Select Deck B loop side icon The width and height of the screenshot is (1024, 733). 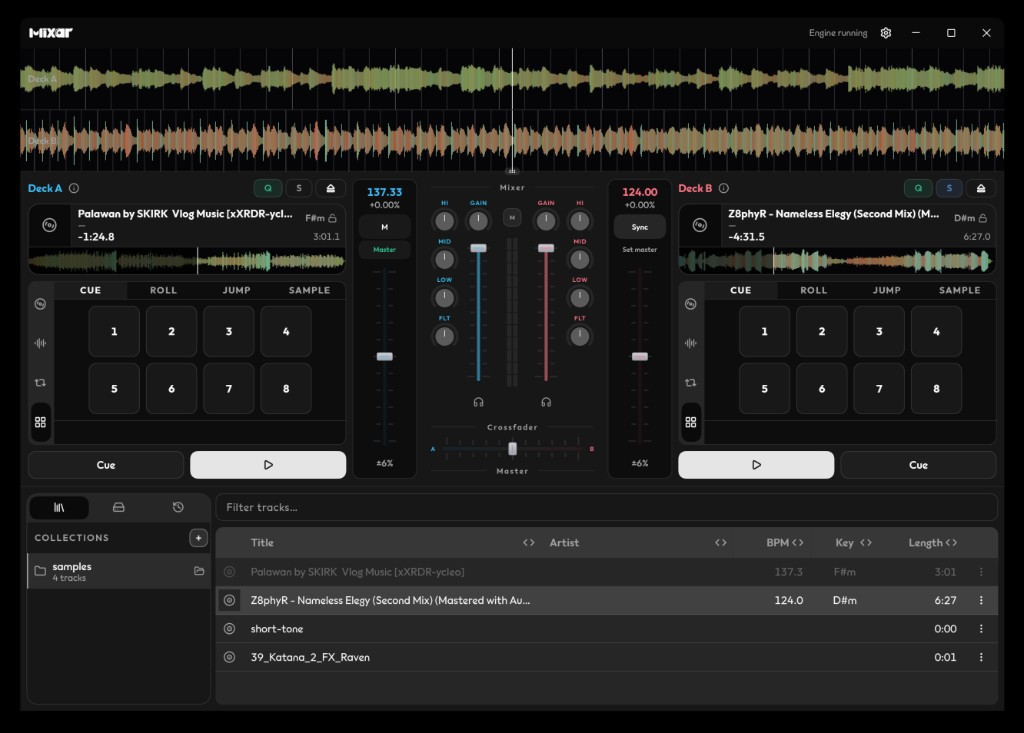coord(690,383)
